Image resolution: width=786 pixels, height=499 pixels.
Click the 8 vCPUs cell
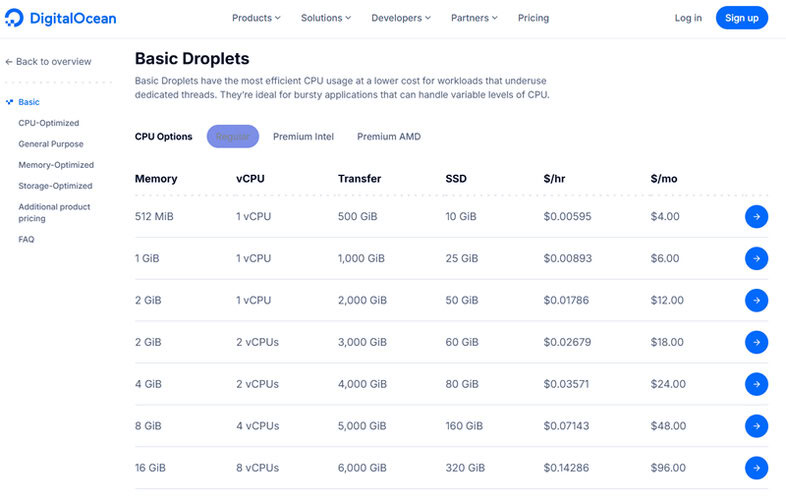point(257,468)
